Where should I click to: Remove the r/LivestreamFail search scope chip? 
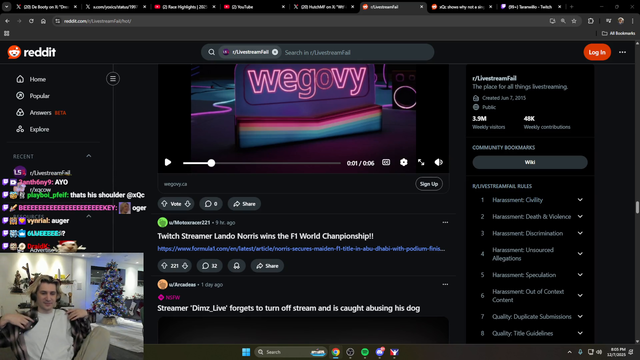275,52
